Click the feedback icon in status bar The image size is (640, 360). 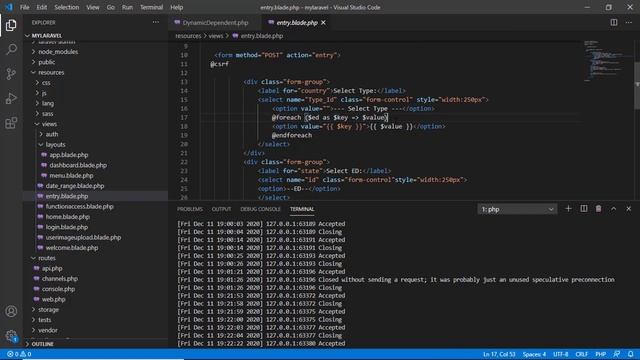click(x=617, y=354)
